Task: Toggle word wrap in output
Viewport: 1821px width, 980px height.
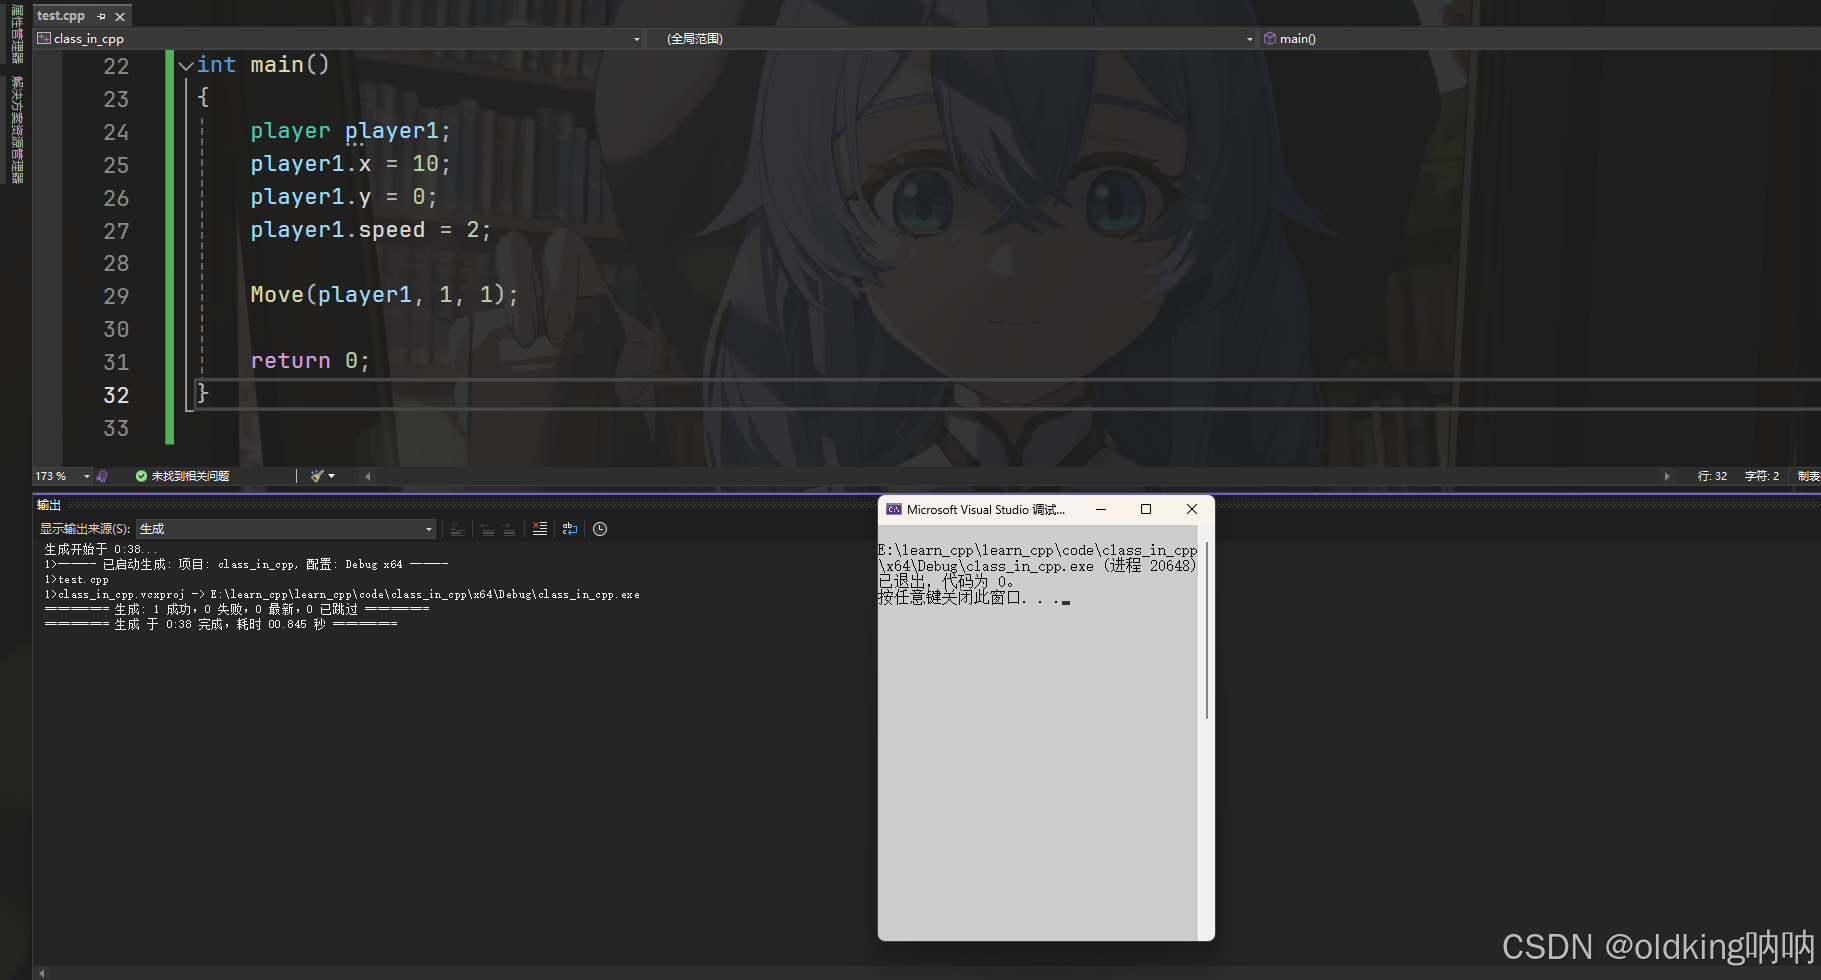Action: tap(570, 529)
